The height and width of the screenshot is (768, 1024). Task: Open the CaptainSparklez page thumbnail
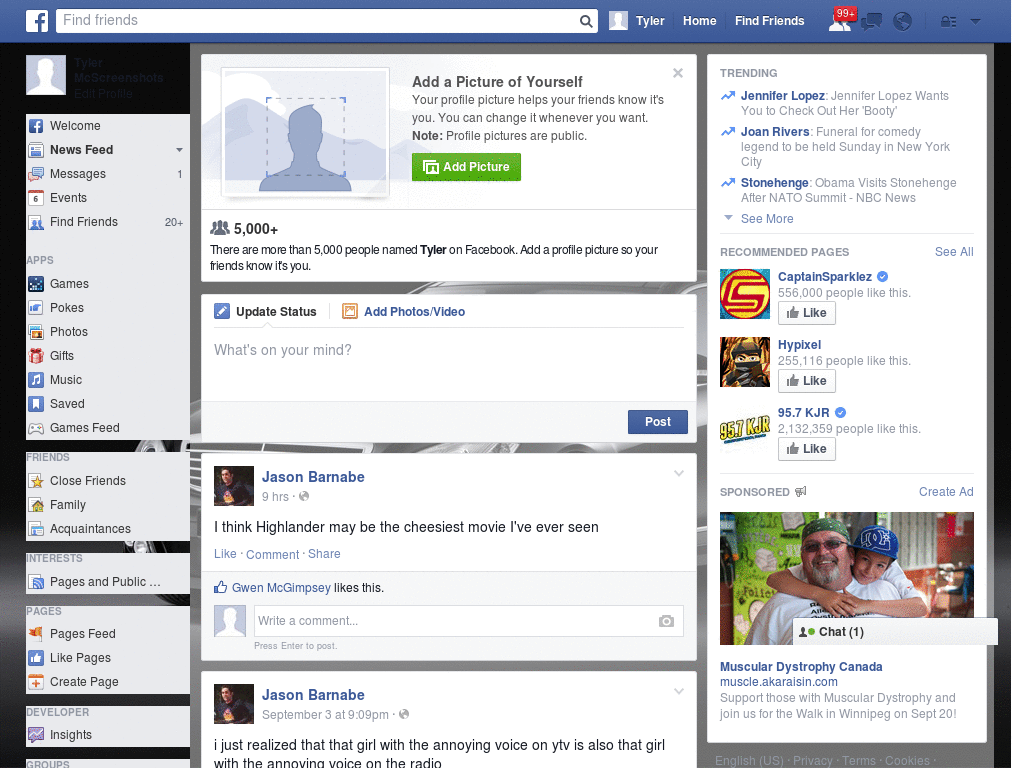click(x=745, y=294)
